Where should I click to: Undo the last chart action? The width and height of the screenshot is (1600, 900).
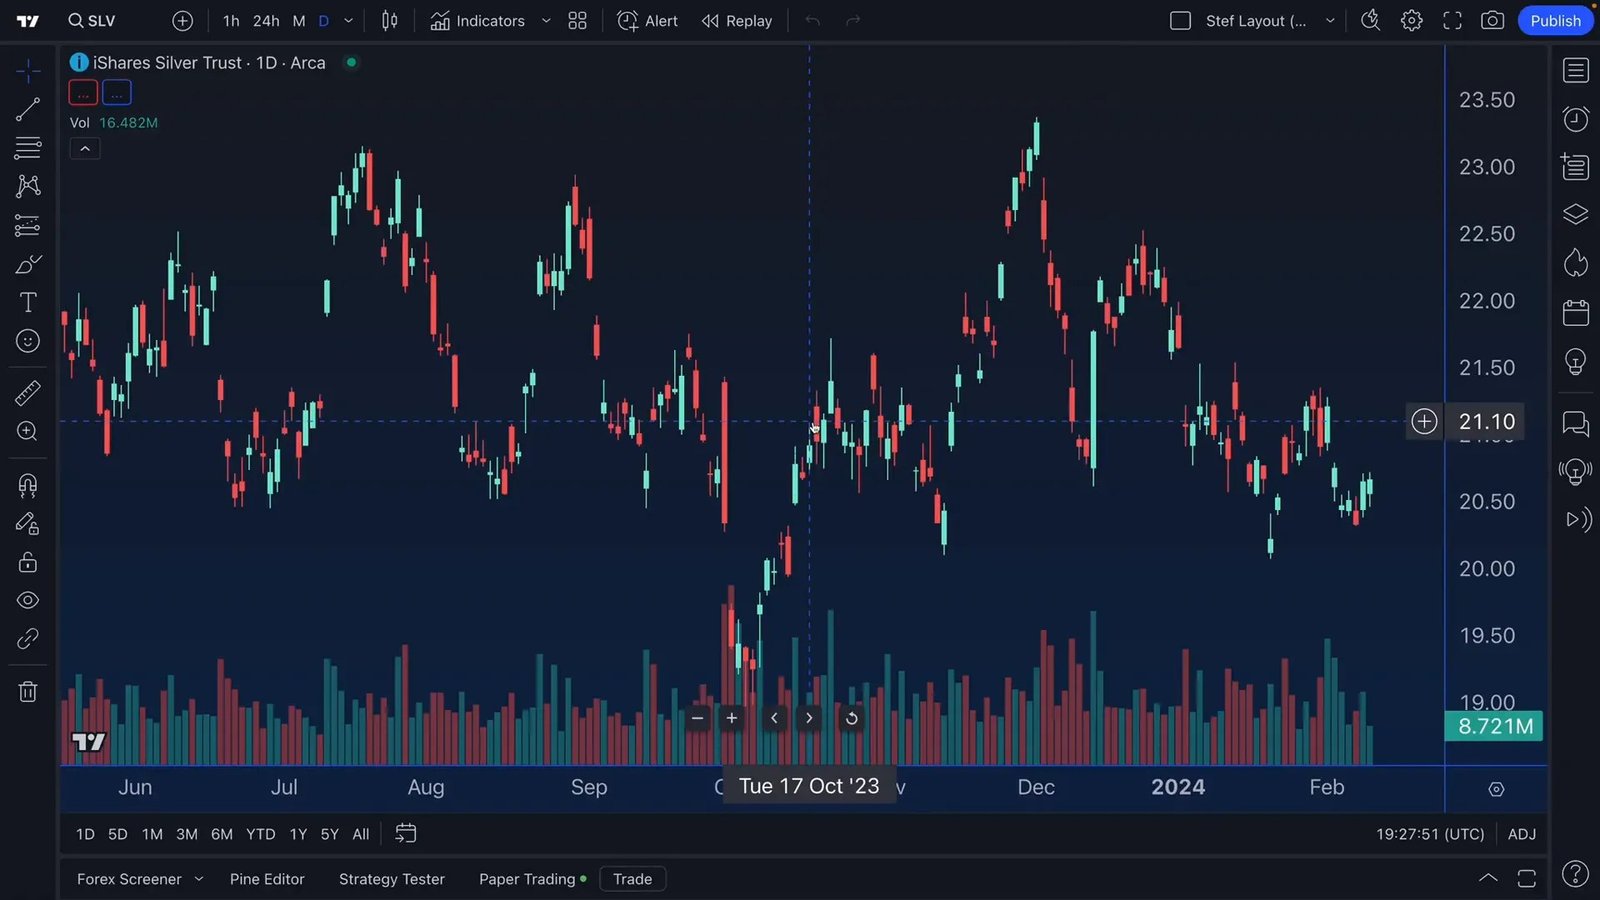[x=813, y=21]
